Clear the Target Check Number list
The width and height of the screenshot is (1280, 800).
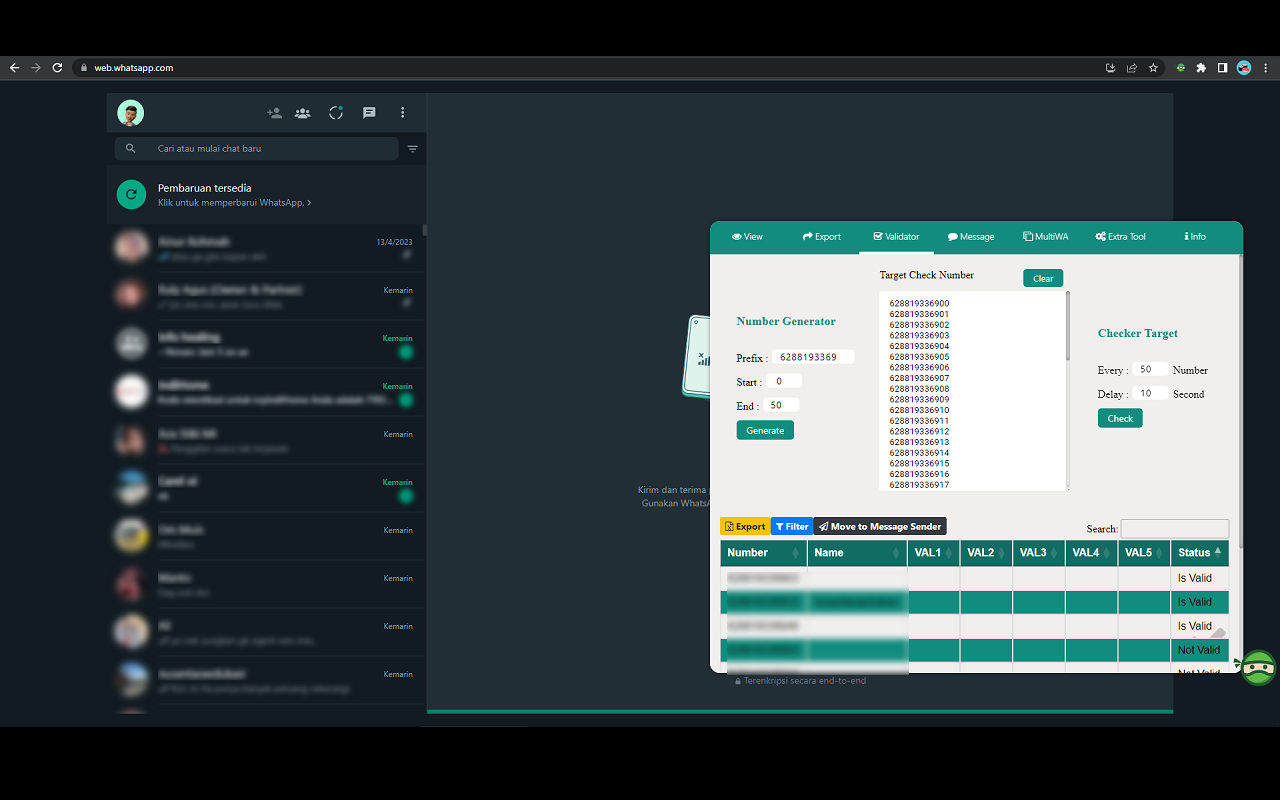click(x=1043, y=278)
